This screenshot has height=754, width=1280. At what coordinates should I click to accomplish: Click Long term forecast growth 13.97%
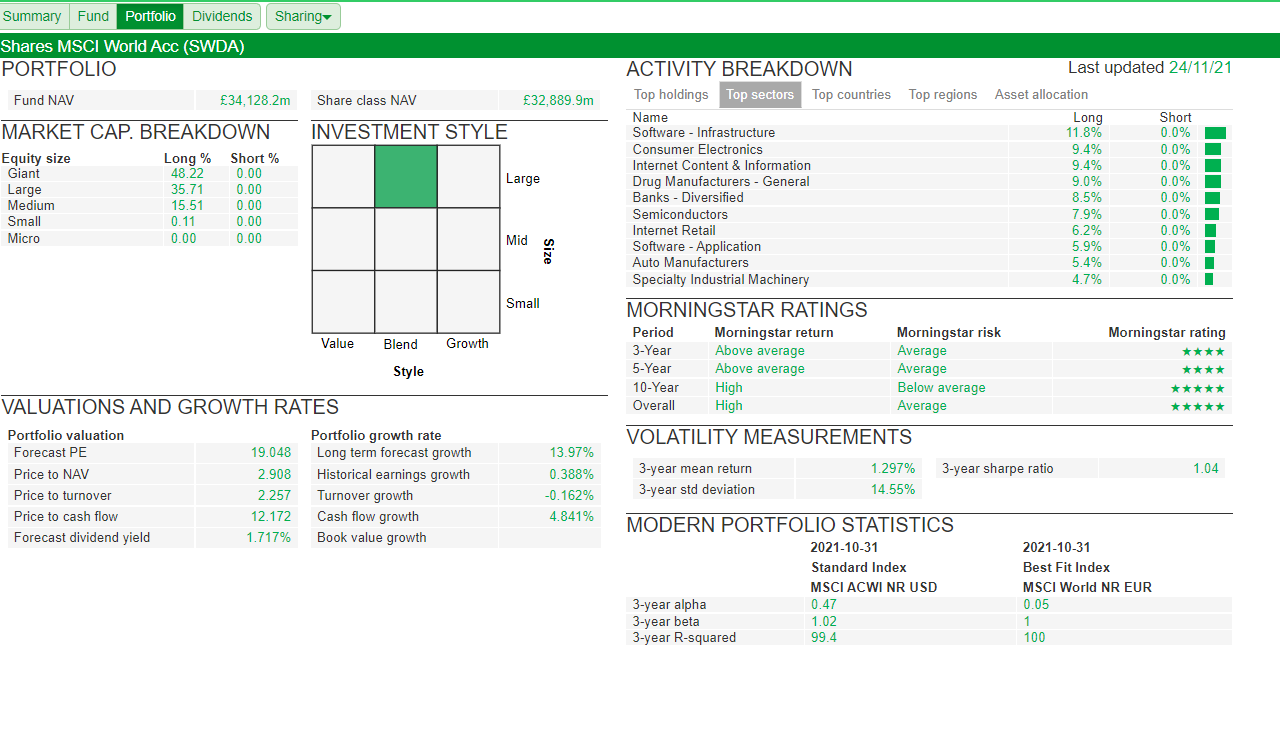[572, 453]
